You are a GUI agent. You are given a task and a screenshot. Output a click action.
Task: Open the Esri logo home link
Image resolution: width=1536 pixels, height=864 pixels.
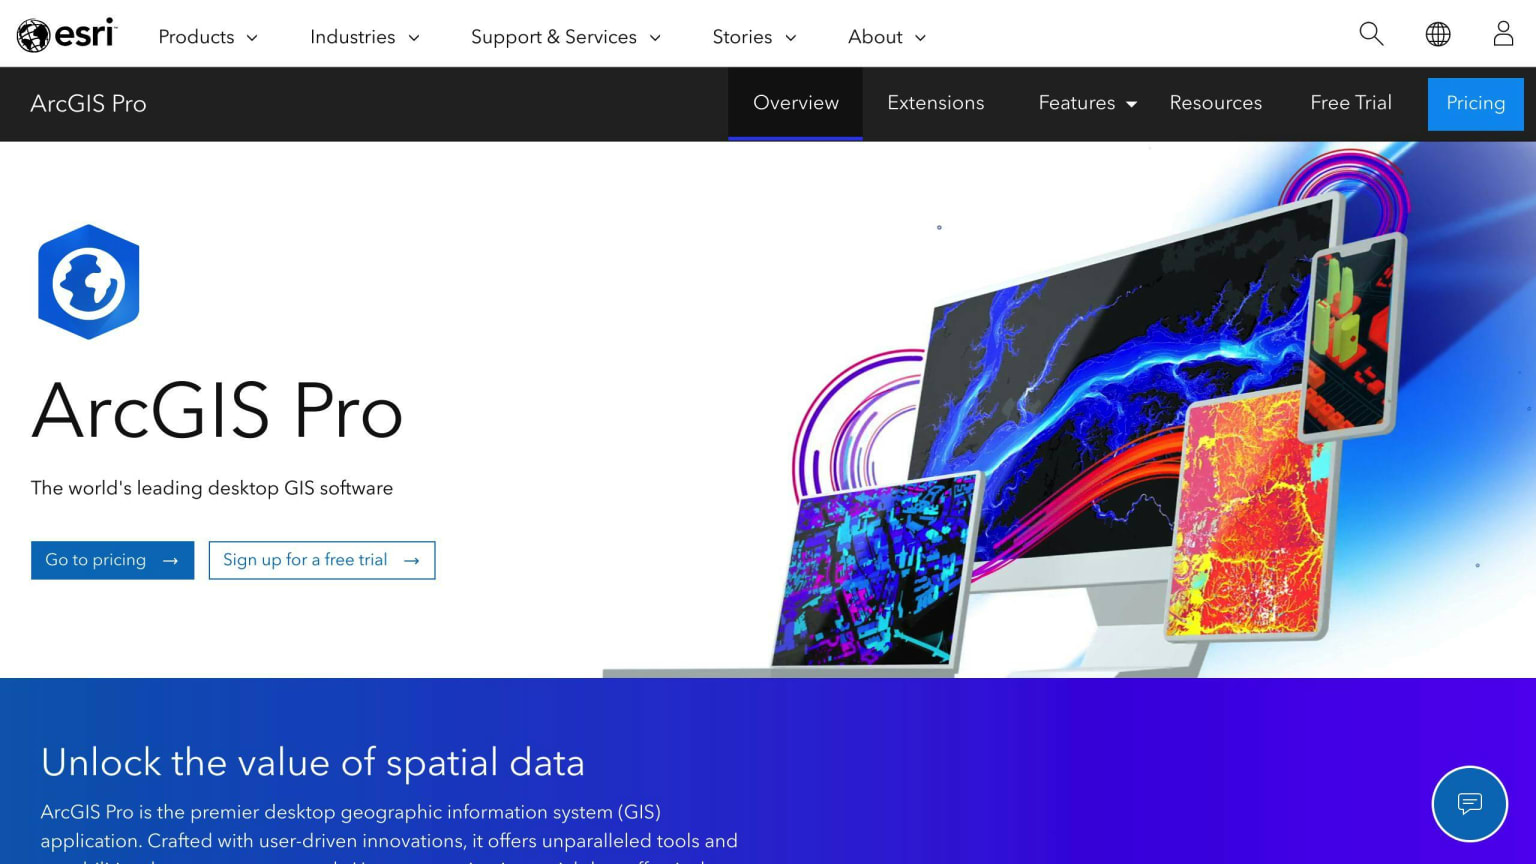click(67, 35)
